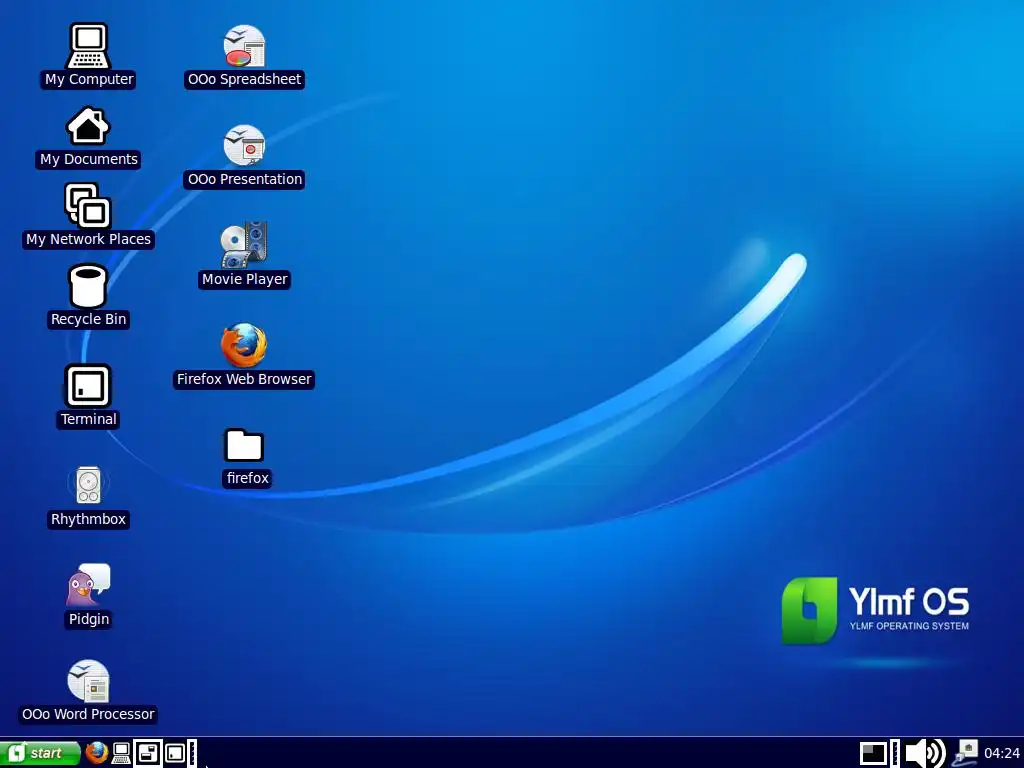Select the 'My Computer' icon label
Image resolution: width=1024 pixels, height=768 pixels.
point(89,79)
